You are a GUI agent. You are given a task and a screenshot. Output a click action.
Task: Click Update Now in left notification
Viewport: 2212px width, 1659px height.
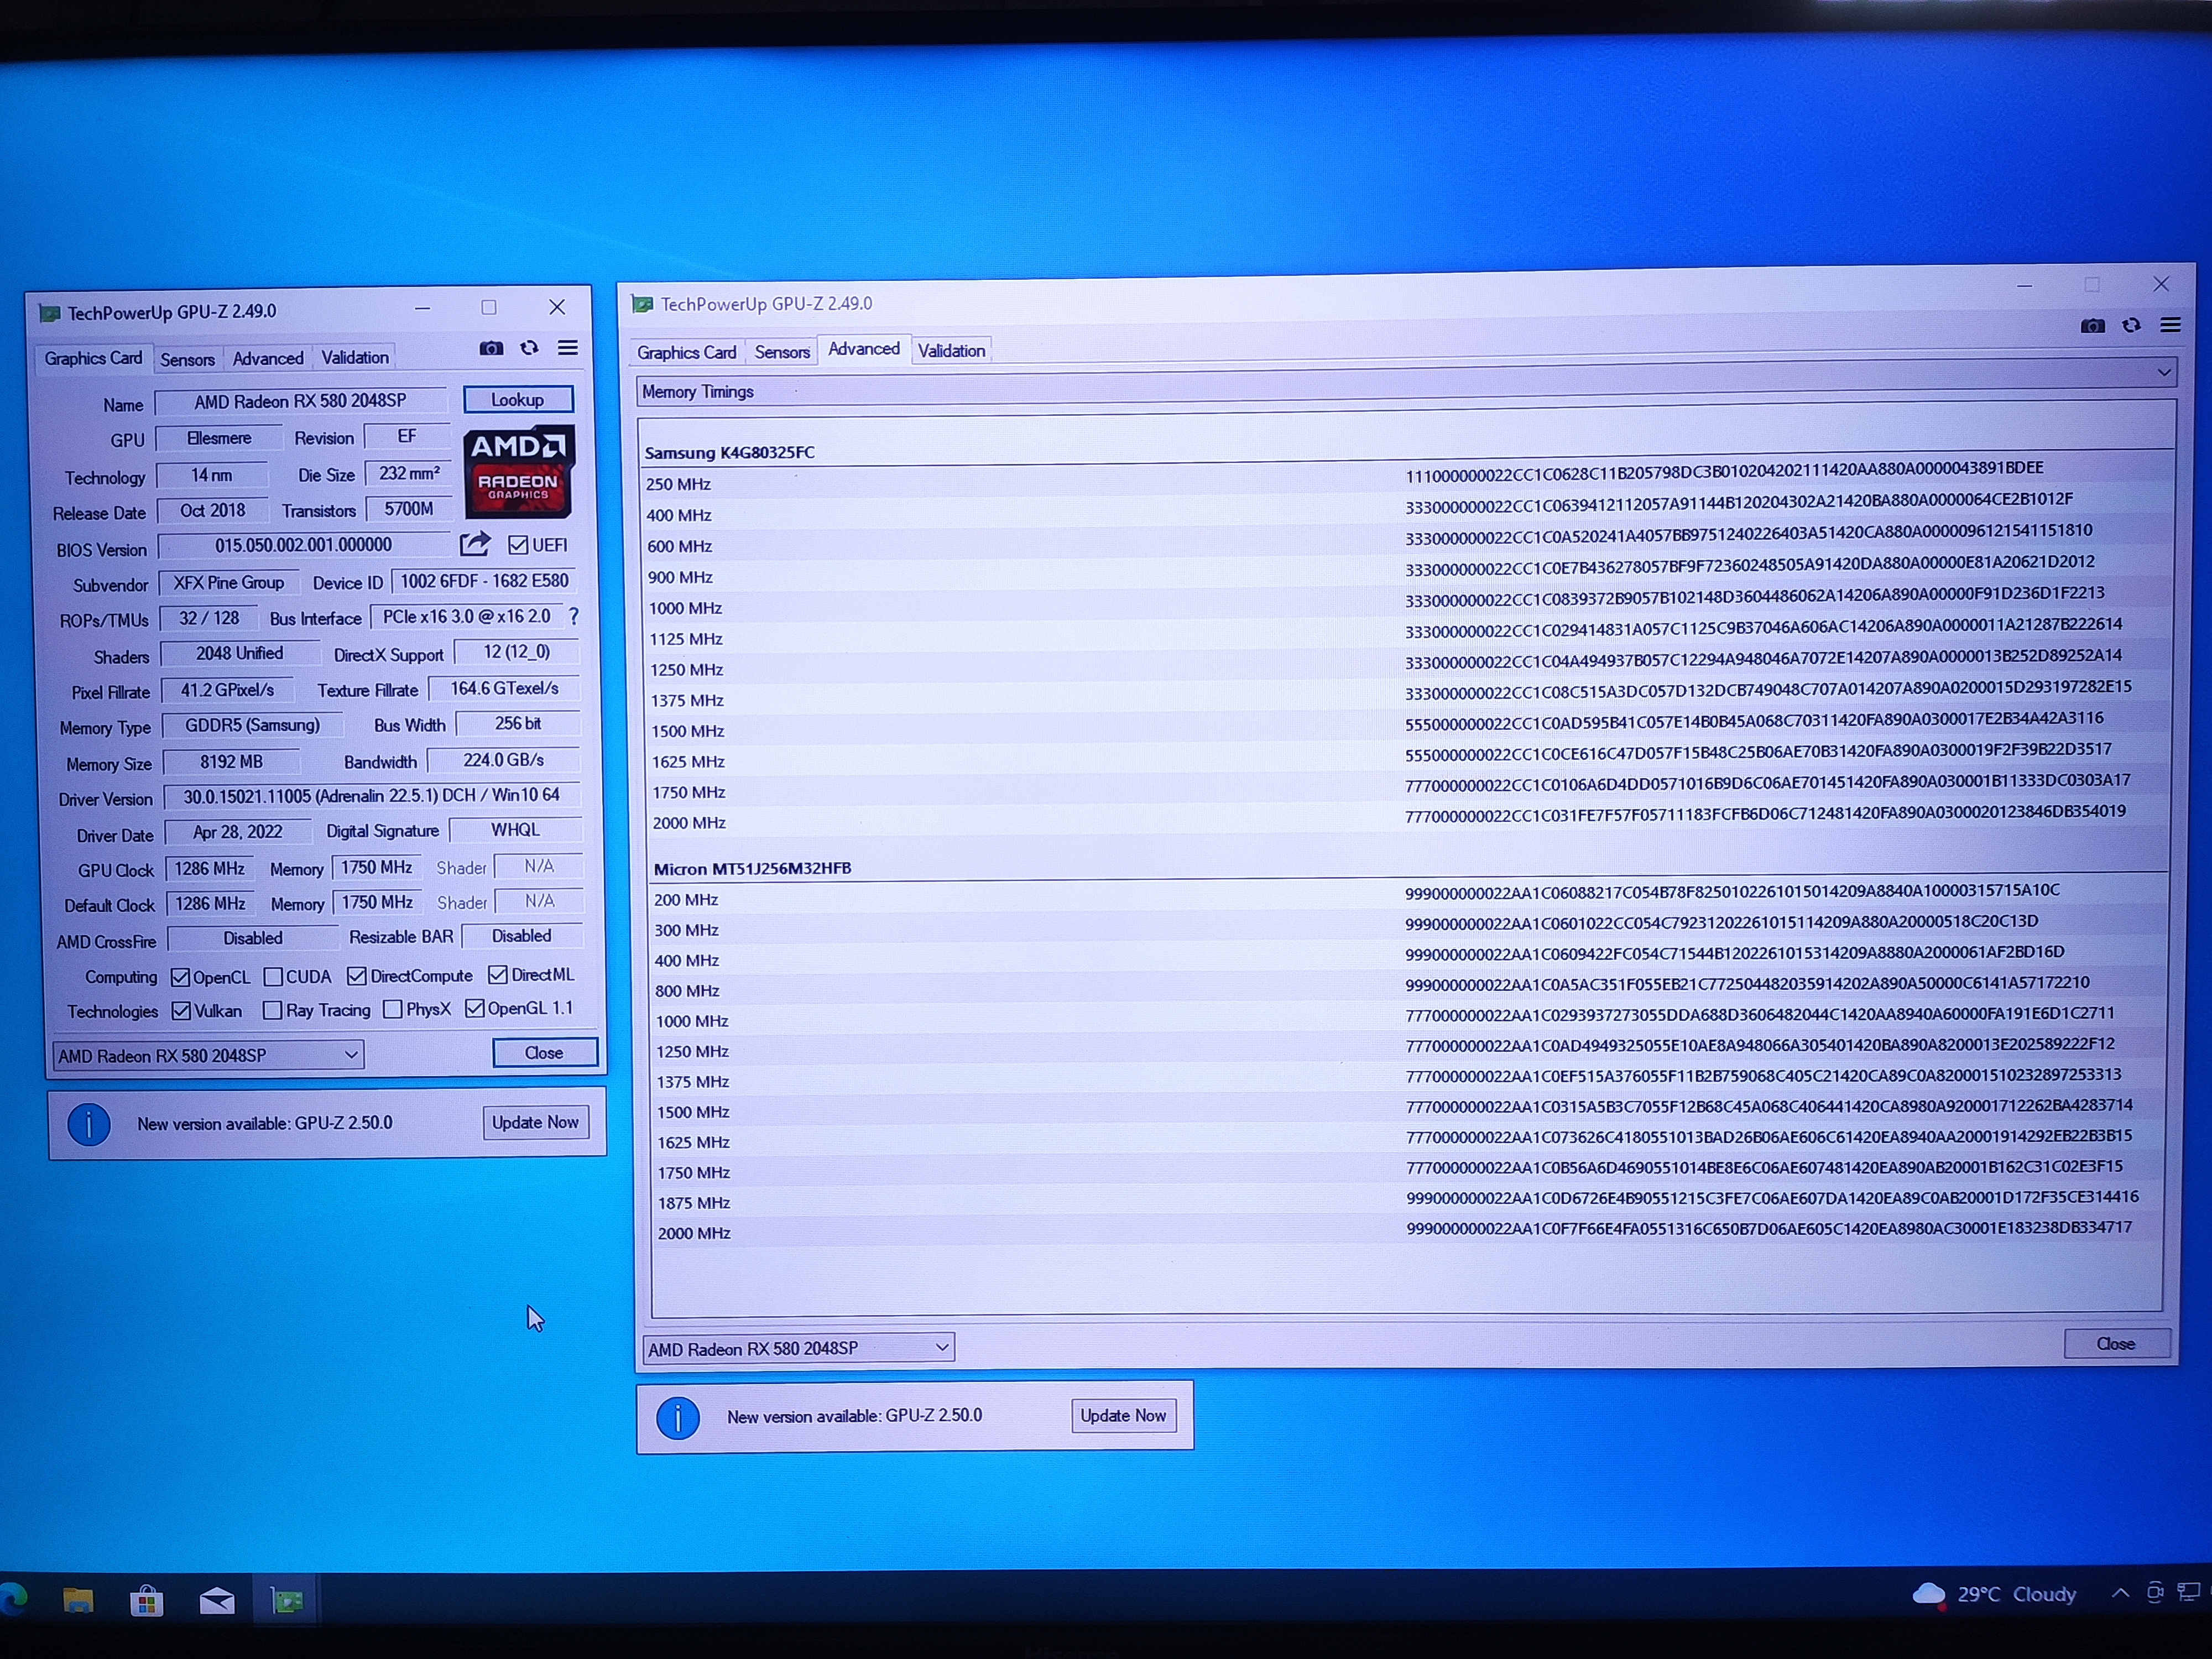[x=535, y=1122]
